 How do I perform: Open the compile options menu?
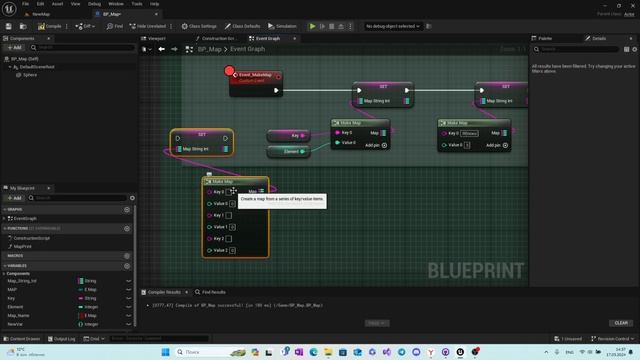(x=67, y=26)
